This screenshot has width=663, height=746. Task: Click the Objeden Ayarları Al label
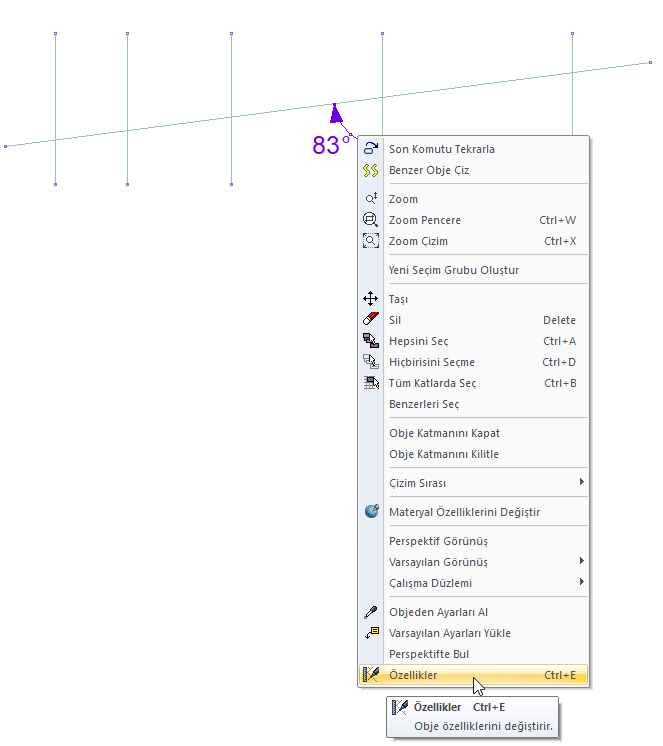(438, 612)
